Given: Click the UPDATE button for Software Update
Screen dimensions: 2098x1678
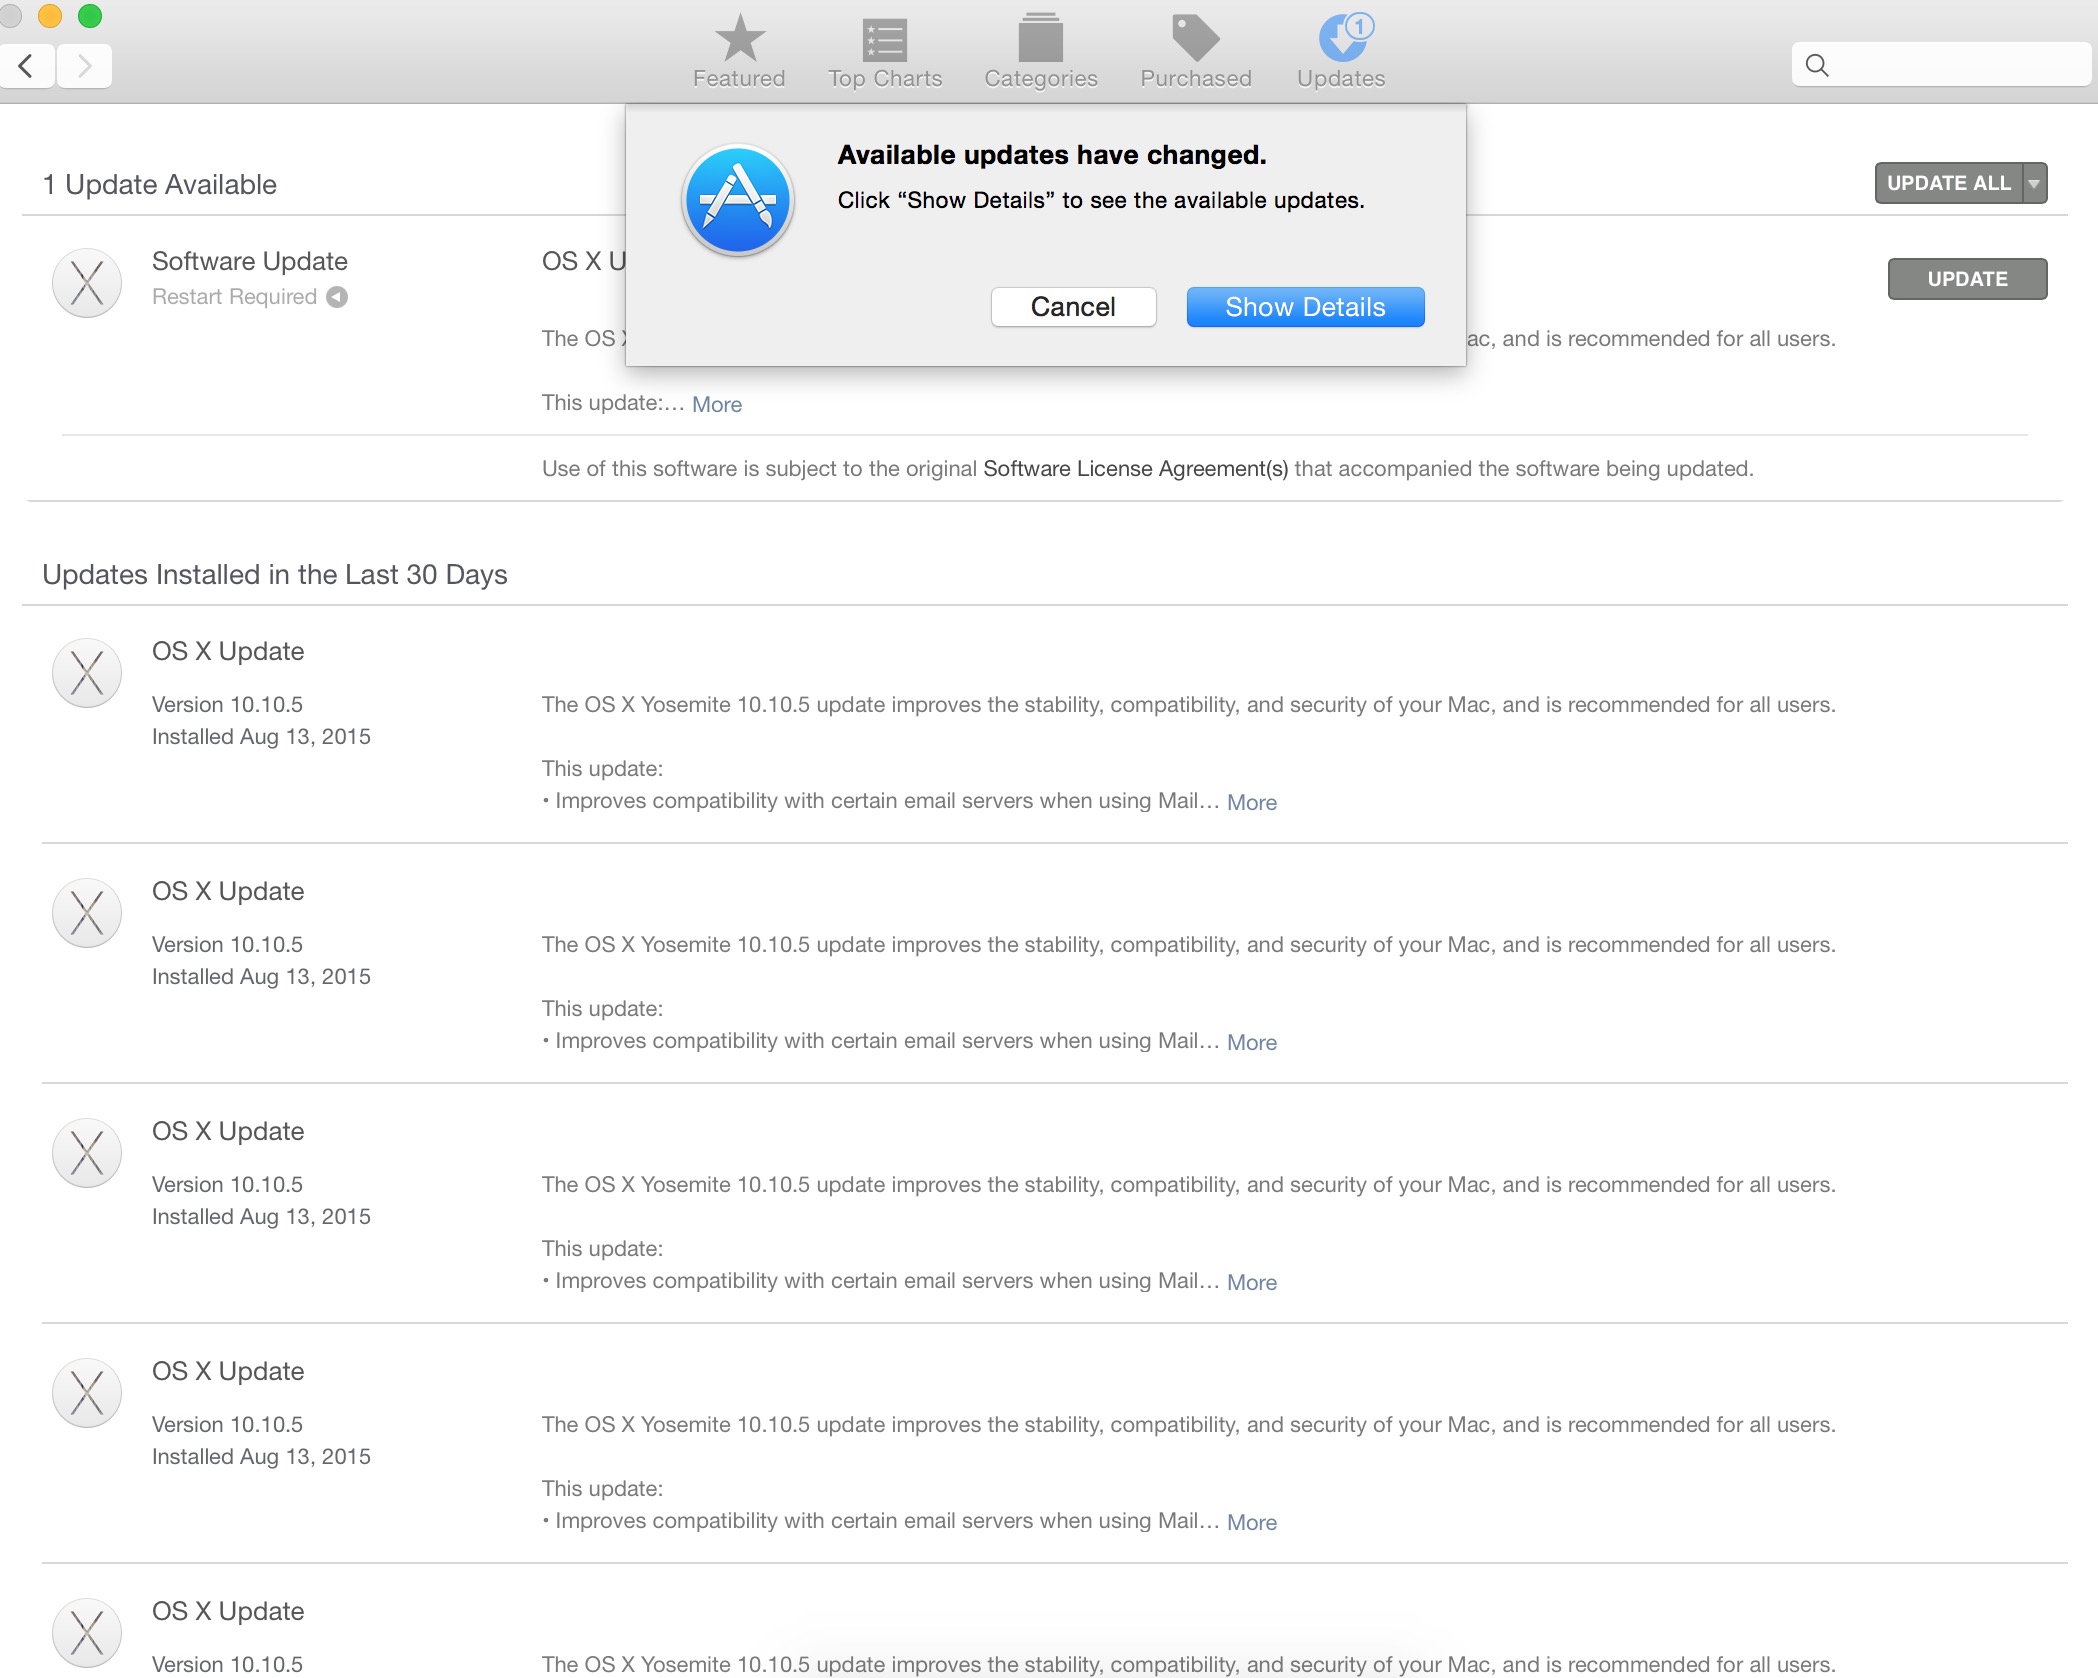Looking at the screenshot, I should coord(1966,279).
